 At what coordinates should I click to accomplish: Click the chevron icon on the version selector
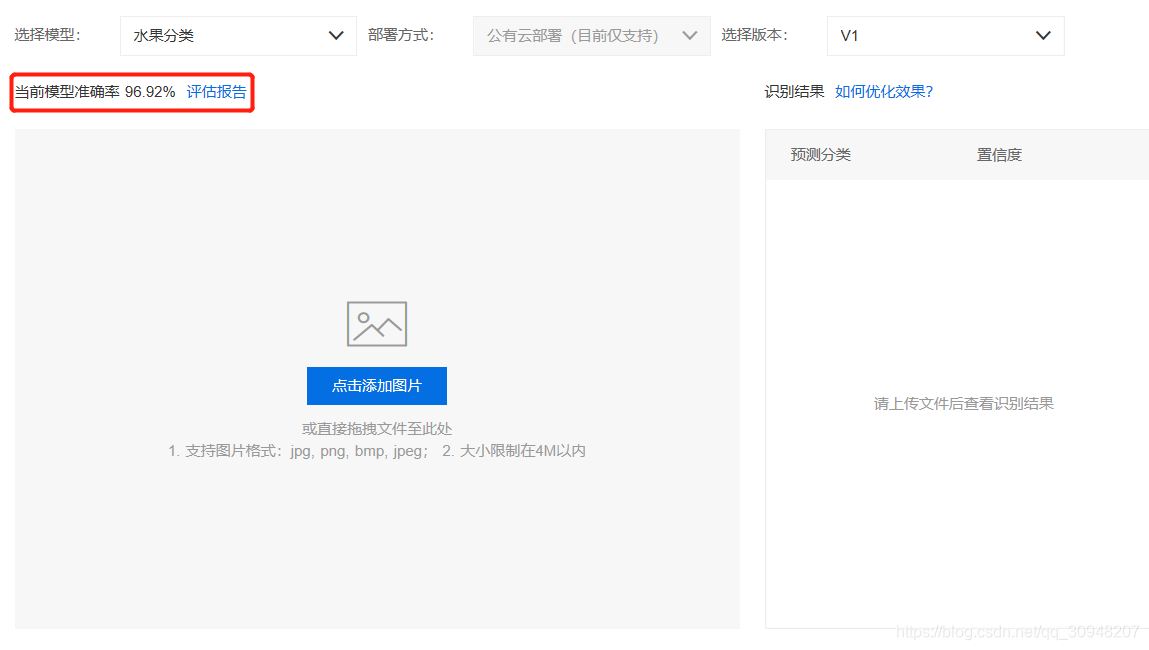click(x=1043, y=35)
